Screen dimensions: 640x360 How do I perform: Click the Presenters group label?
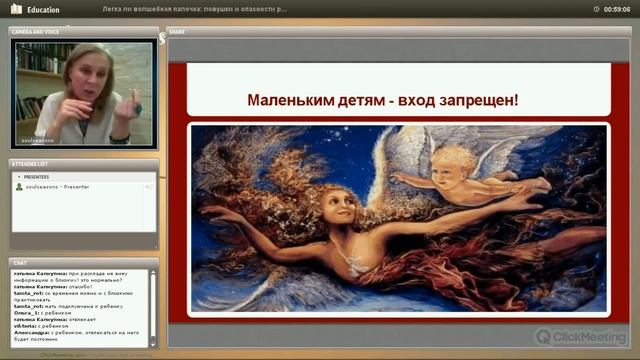(x=36, y=177)
